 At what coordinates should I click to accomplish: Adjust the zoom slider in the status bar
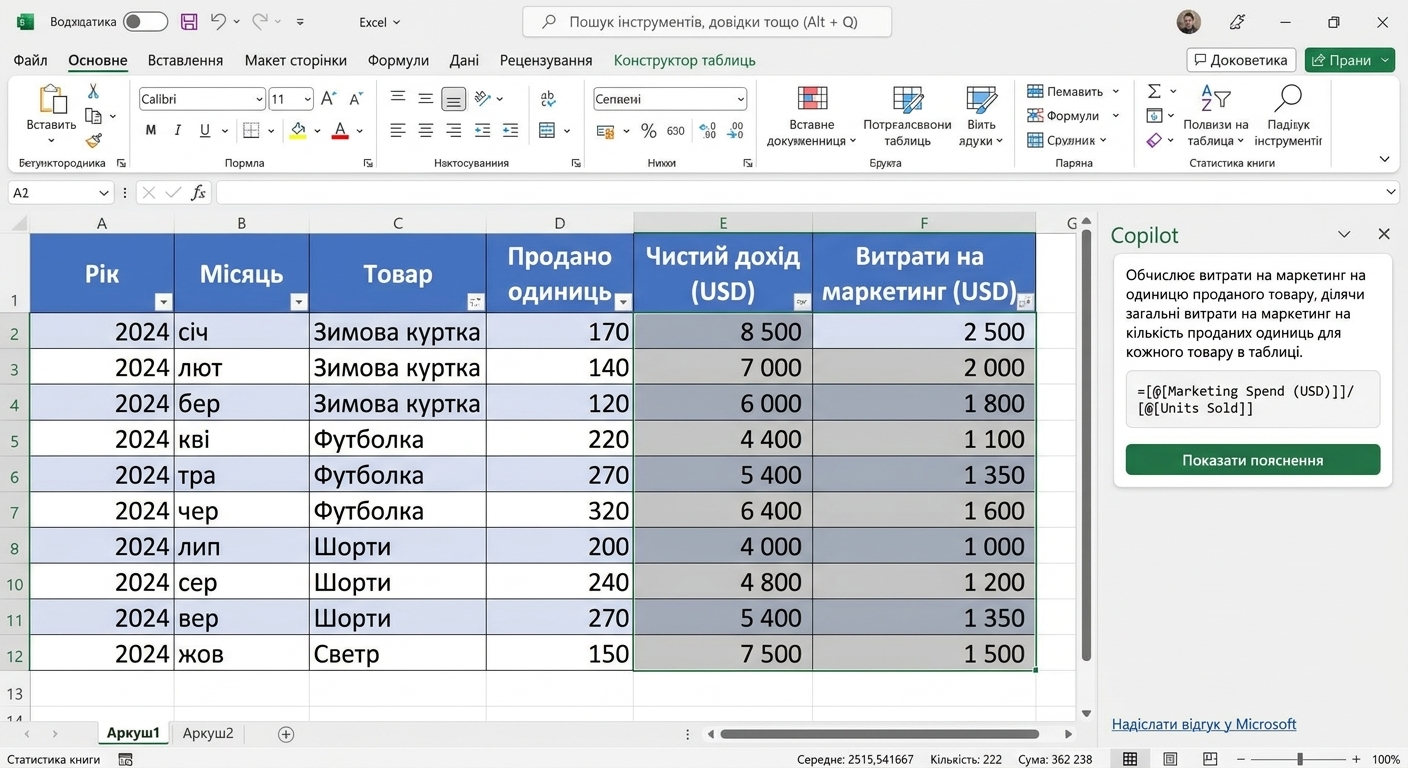pos(1299,759)
